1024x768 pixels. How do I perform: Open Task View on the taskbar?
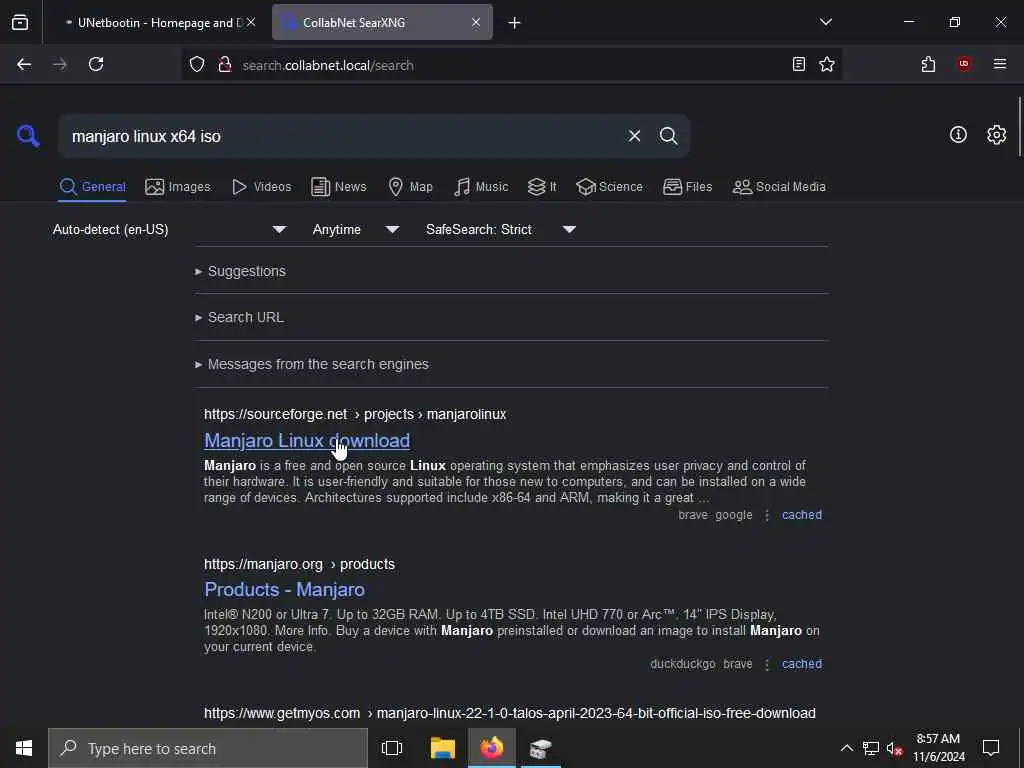click(x=392, y=748)
